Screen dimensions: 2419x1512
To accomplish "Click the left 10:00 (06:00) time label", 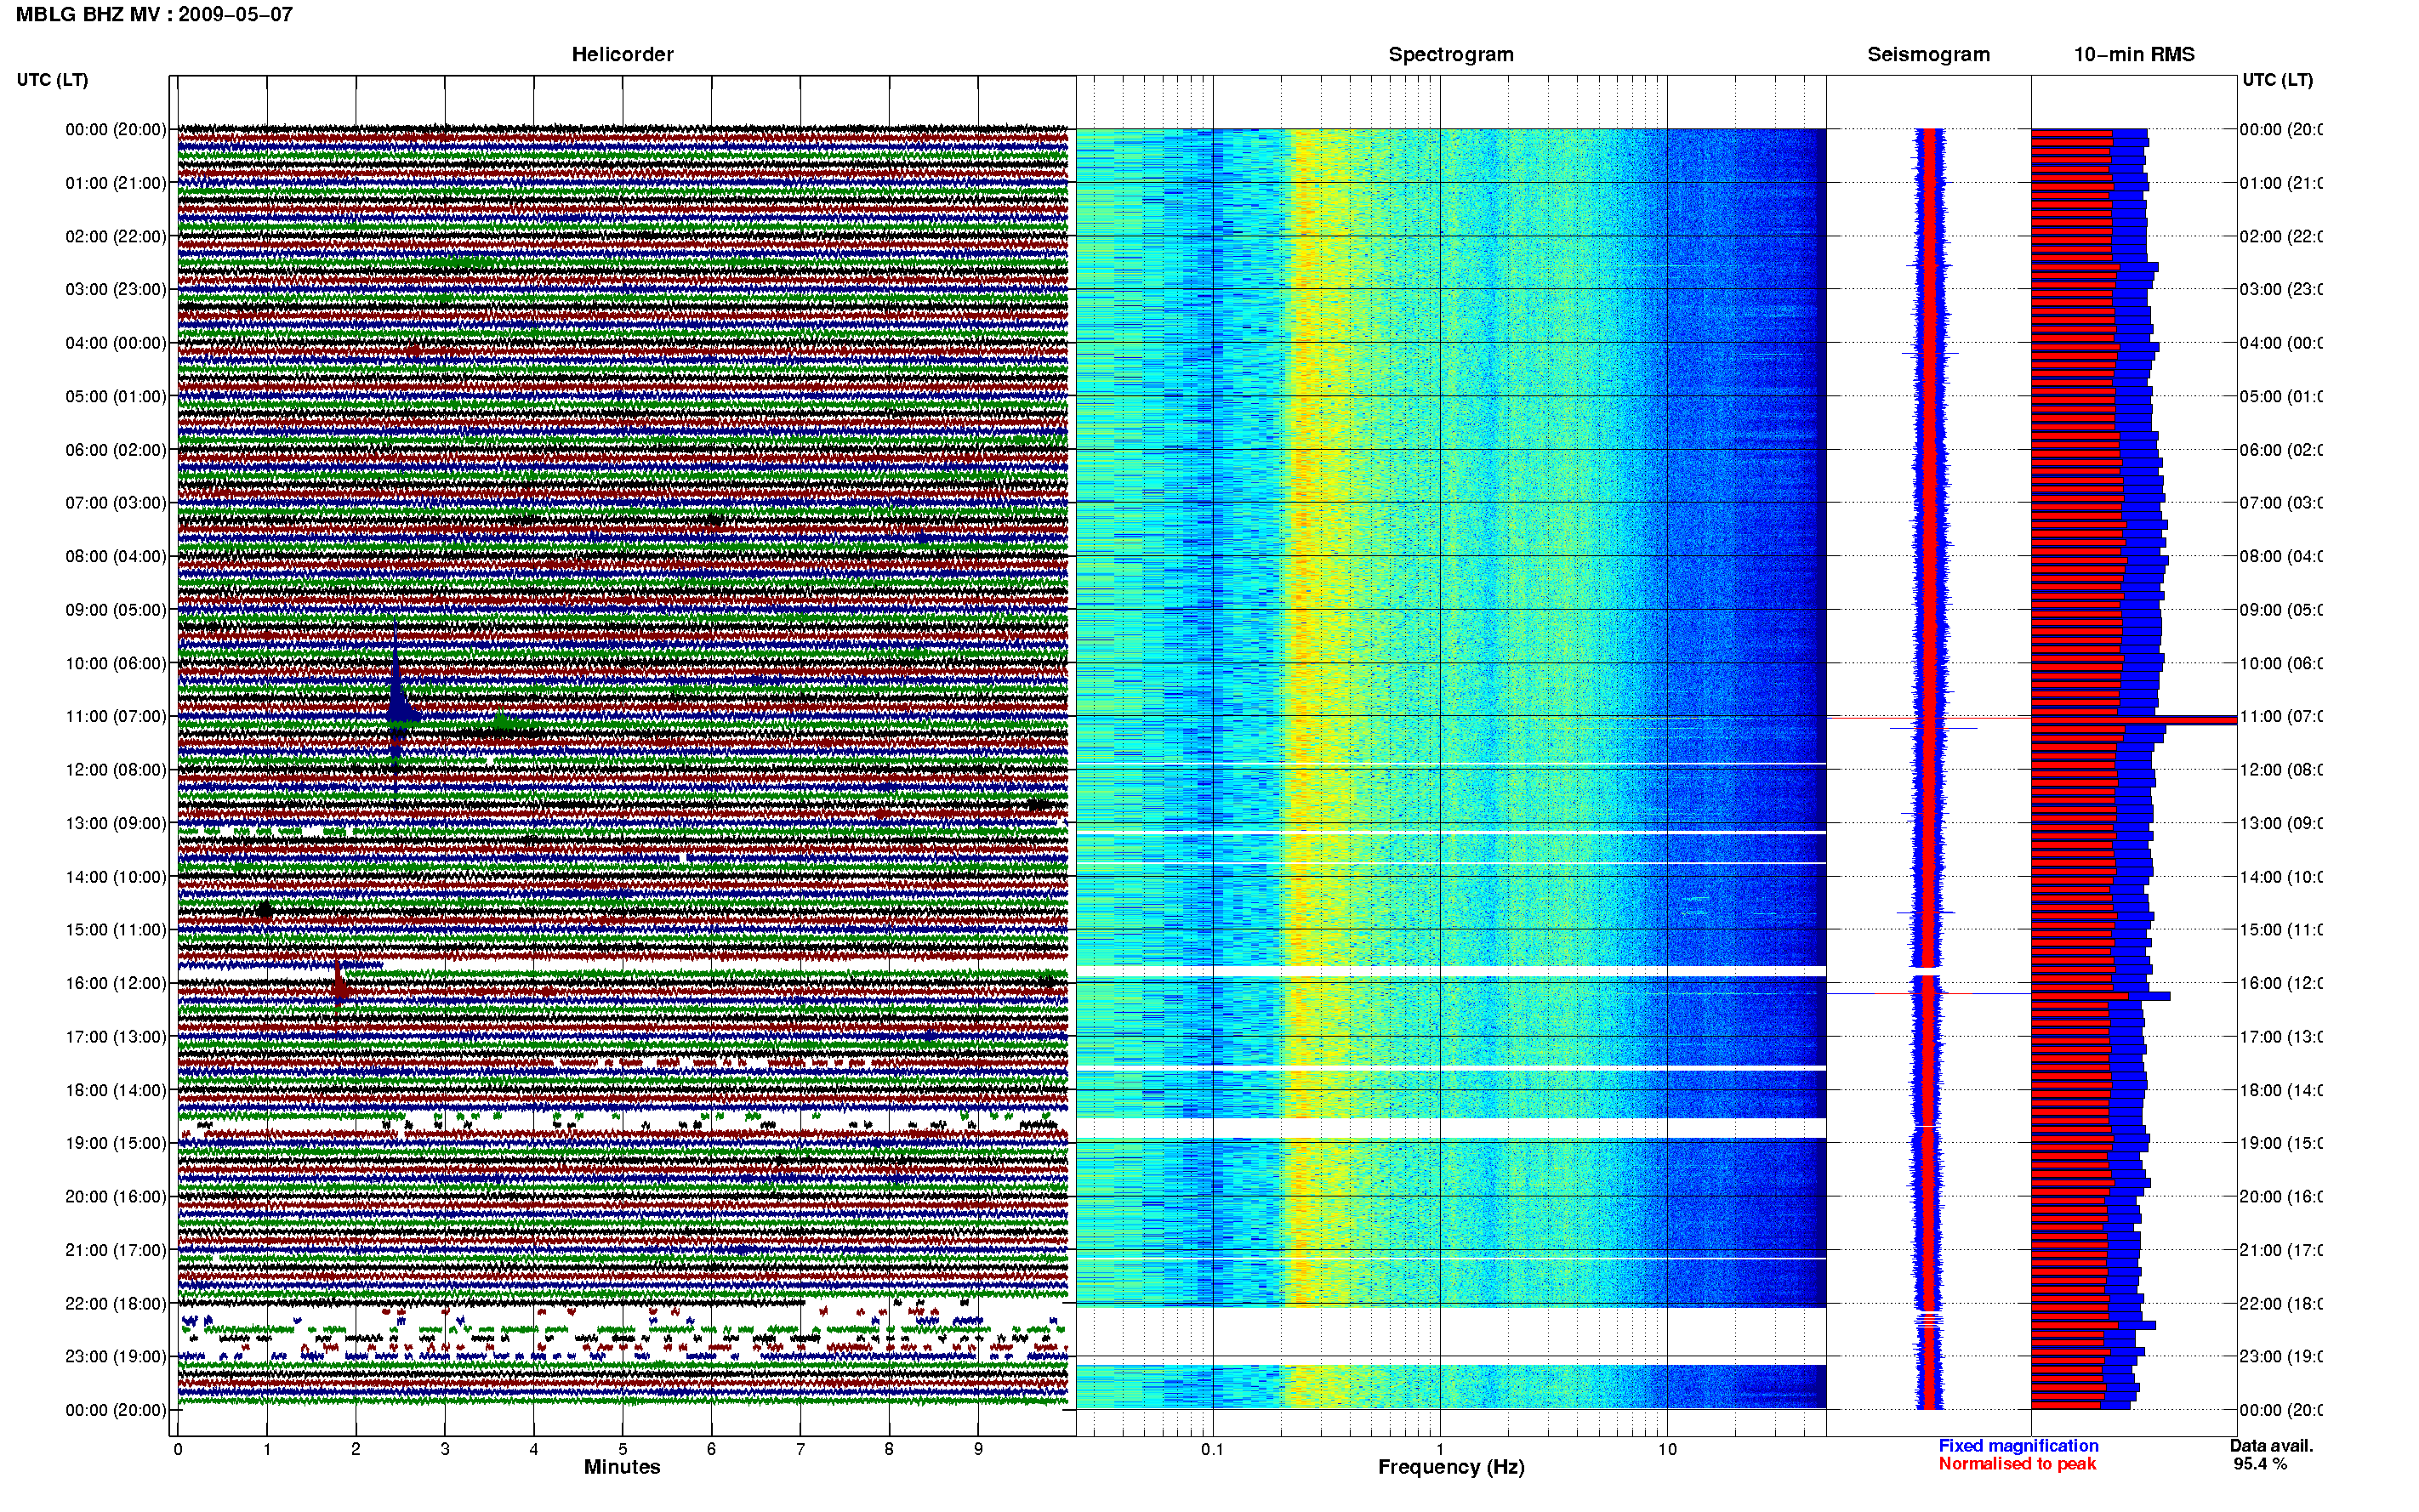I will click(x=116, y=663).
